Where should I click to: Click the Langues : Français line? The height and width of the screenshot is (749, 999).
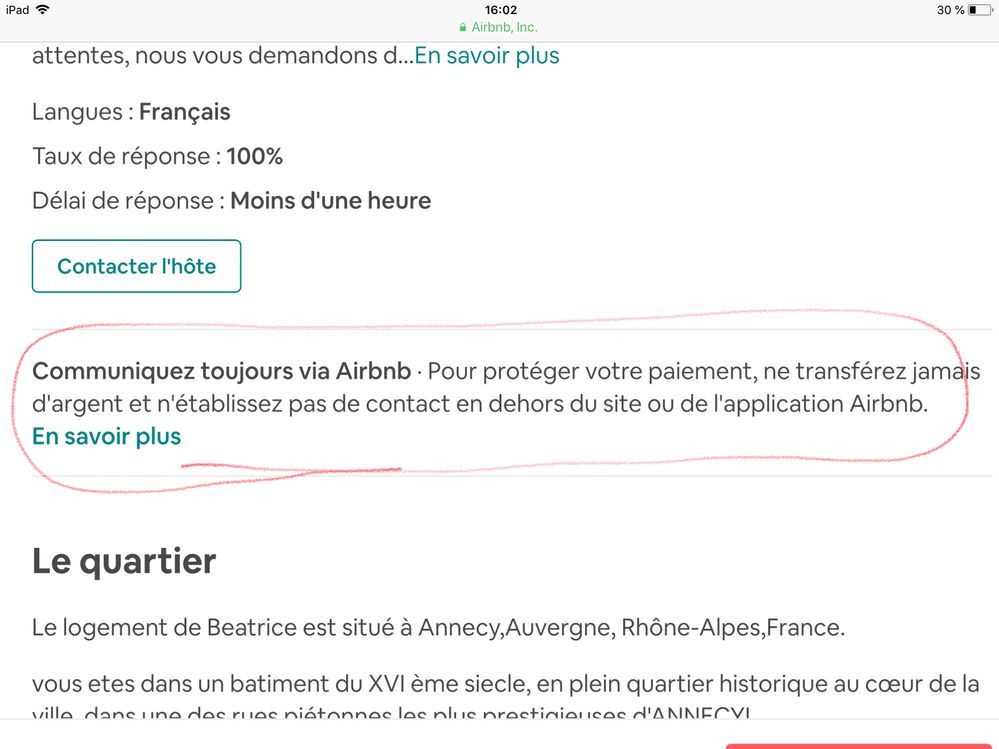131,112
